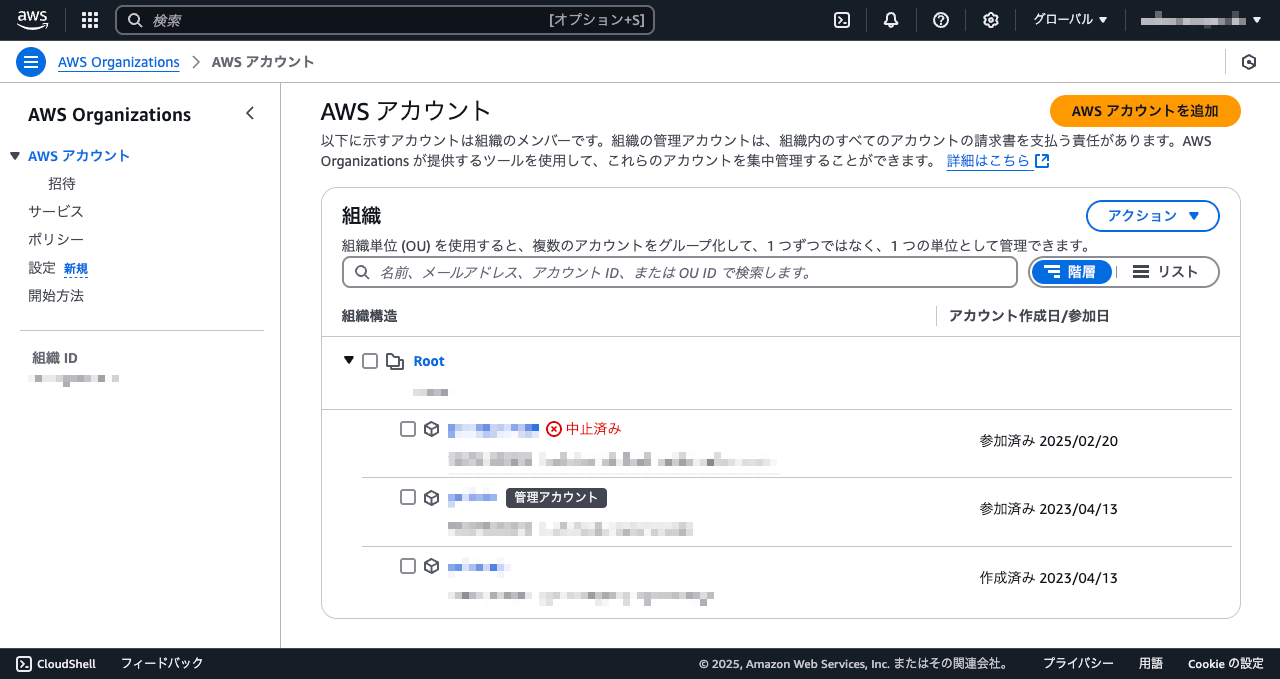Open 設定 in the sidebar

[42, 268]
